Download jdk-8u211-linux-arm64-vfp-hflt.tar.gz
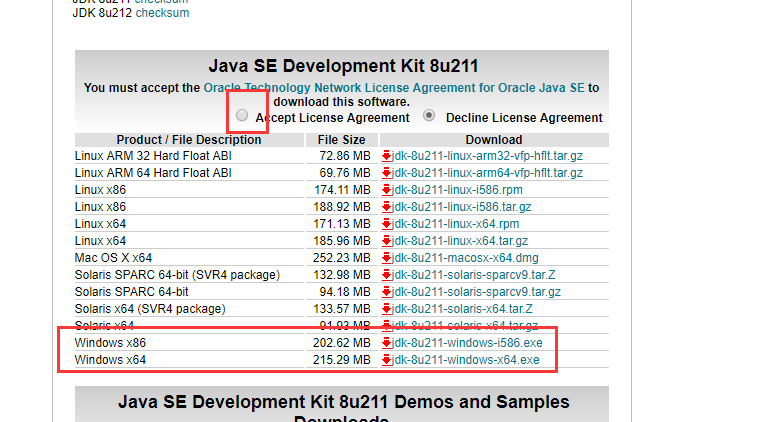This screenshot has width=772, height=422. (x=487, y=173)
